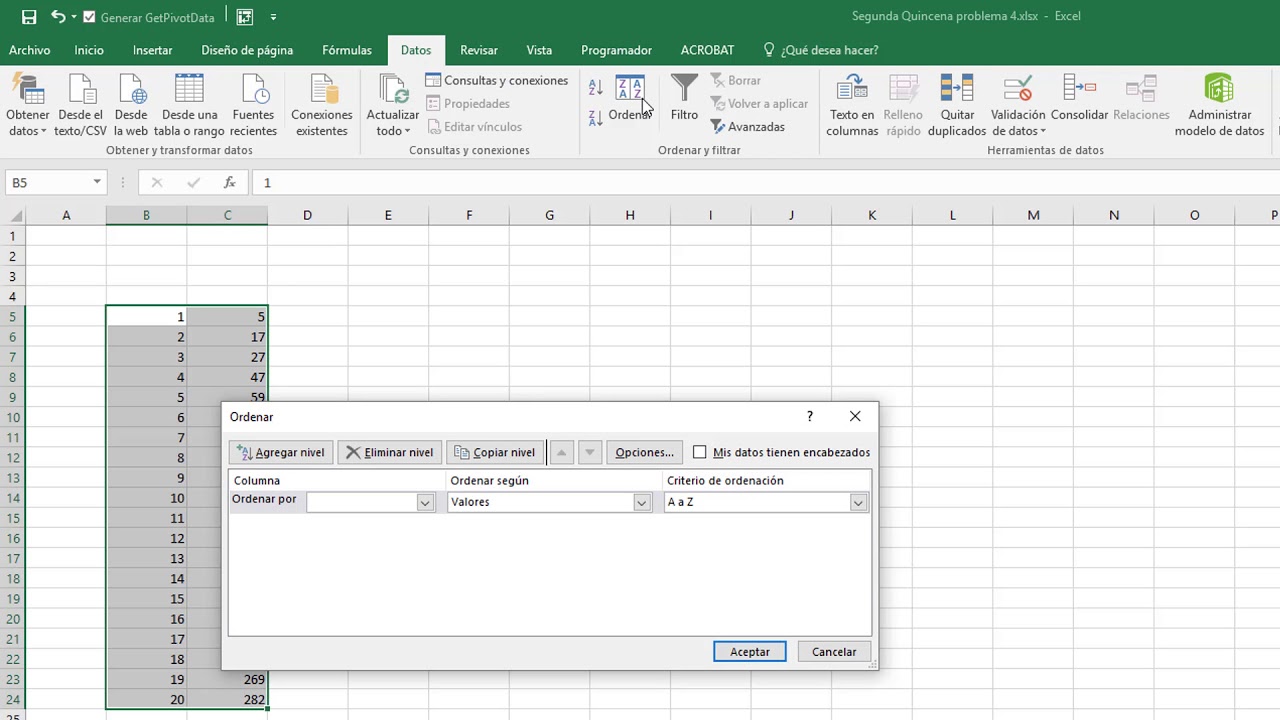Click the move level up arrow
This screenshot has height=720, width=1280.
pos(561,452)
